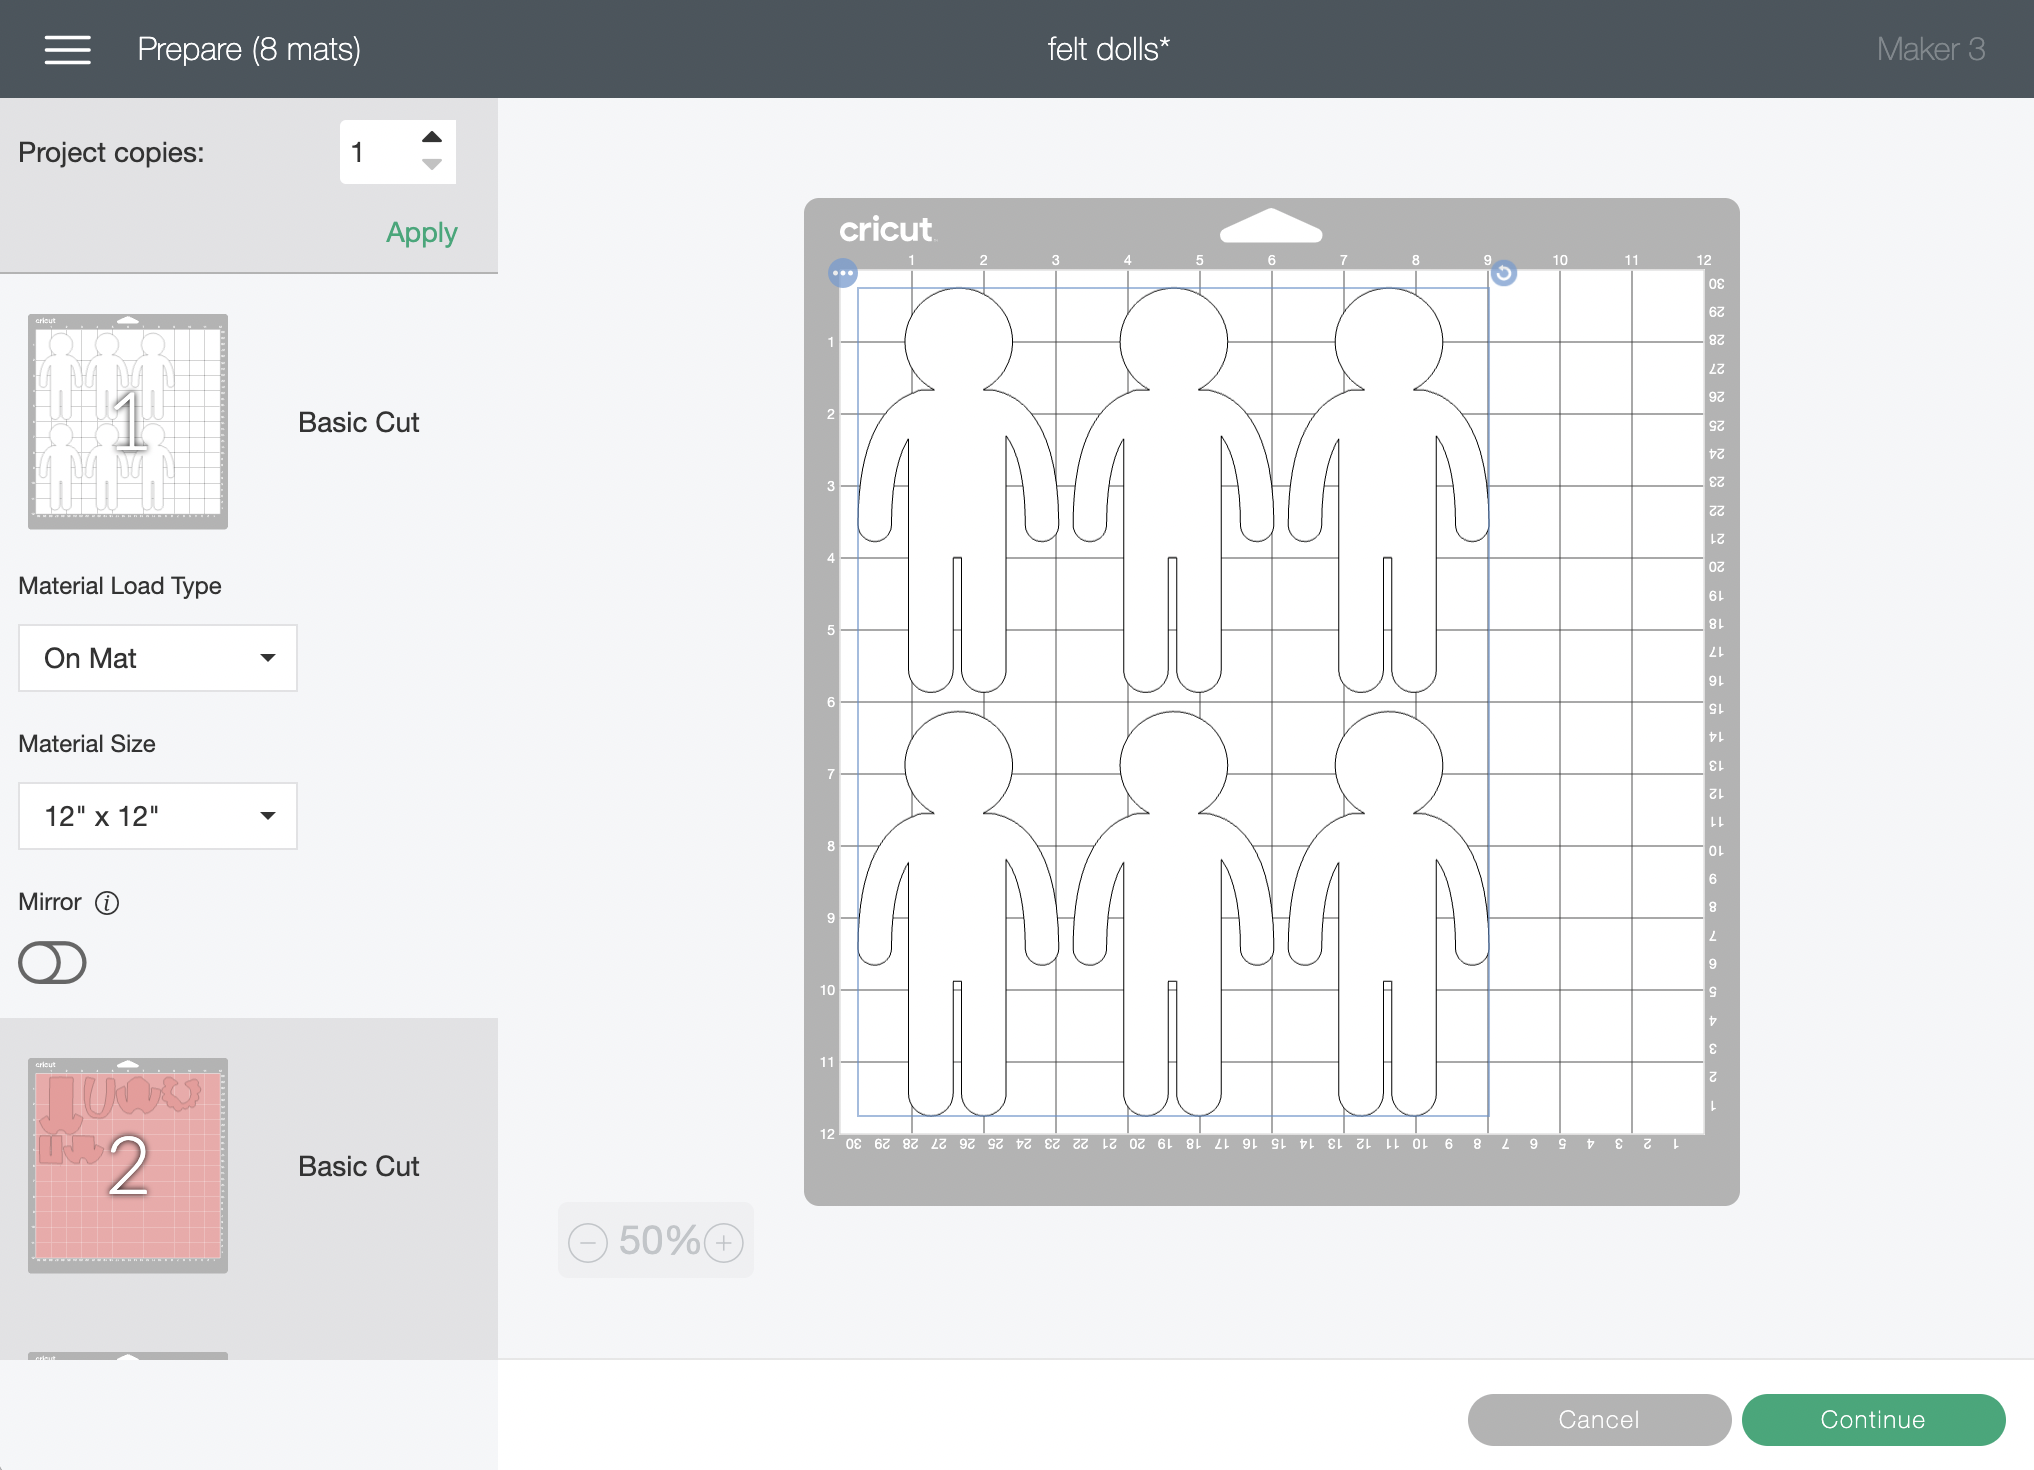Click the 50% zoom level text
Viewport: 2034px width, 1470px height.
(659, 1241)
